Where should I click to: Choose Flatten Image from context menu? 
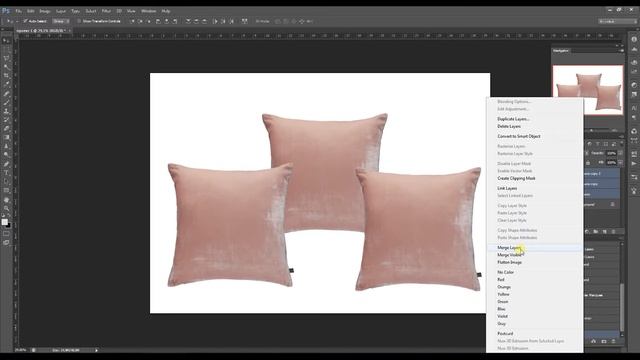click(534, 262)
